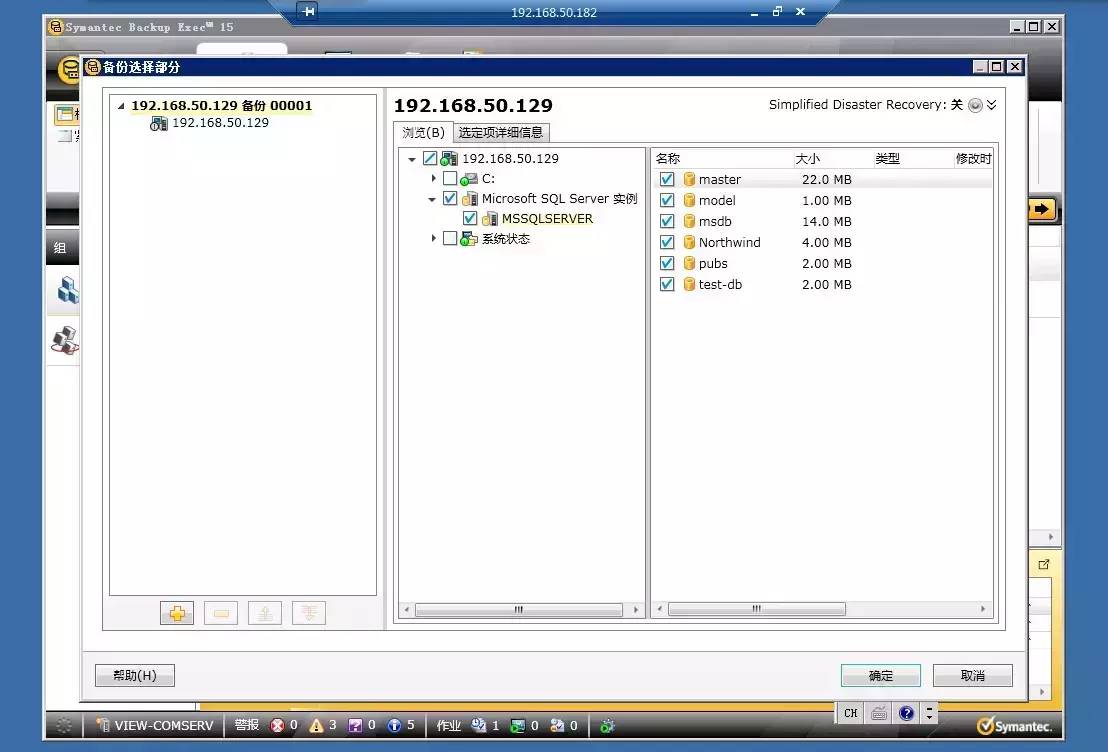The image size is (1108, 752).
Task: Click the 帮助(H) button
Action: [x=135, y=676]
